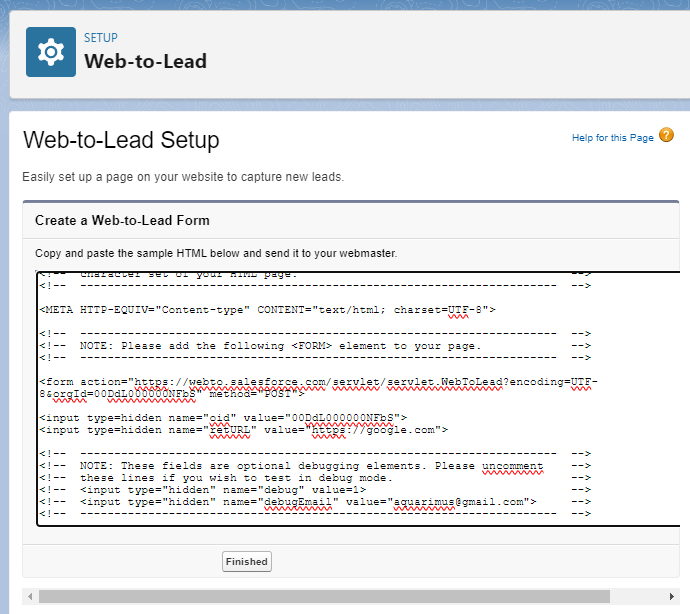Click the SETUP breadcrumb label
The image size is (690, 614).
101,38
